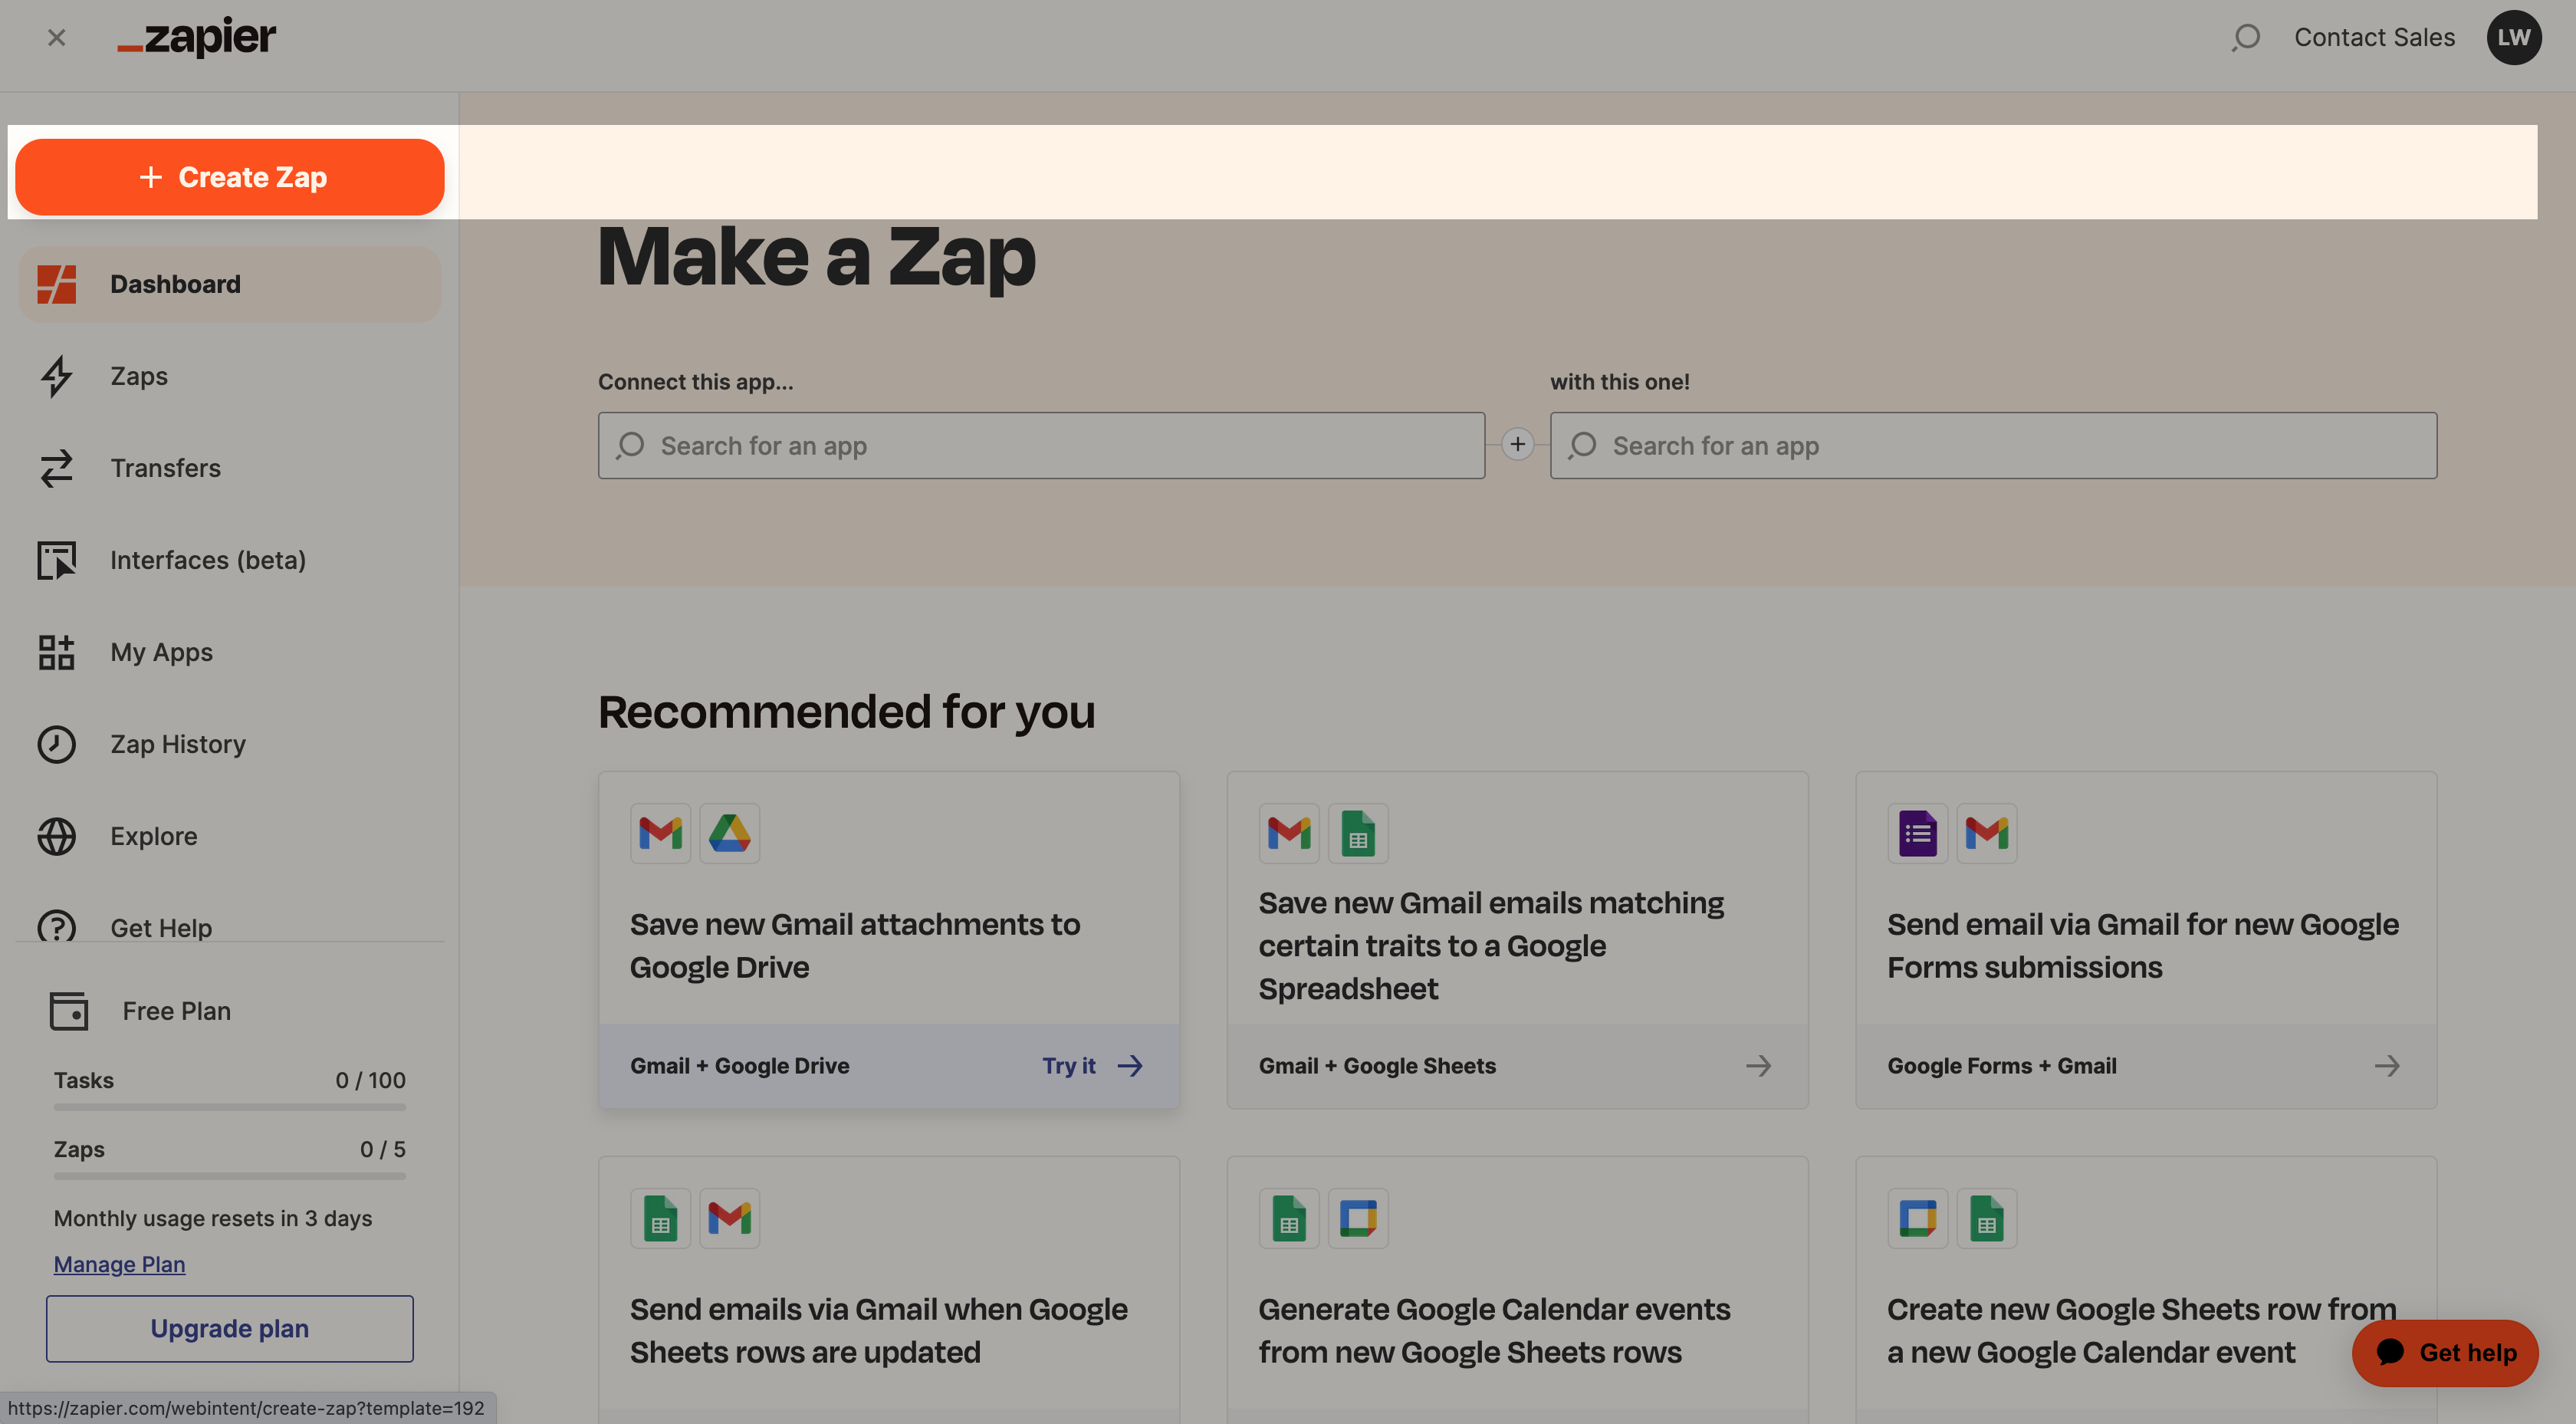The width and height of the screenshot is (2576, 1424).
Task: Click the 'Free Plan' label
Action: coord(177,1011)
